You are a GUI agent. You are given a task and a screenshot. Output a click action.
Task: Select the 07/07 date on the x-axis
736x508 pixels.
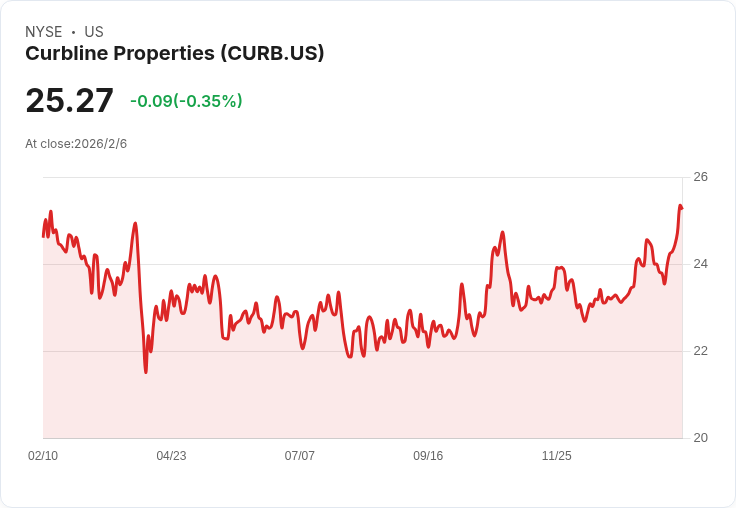point(299,456)
